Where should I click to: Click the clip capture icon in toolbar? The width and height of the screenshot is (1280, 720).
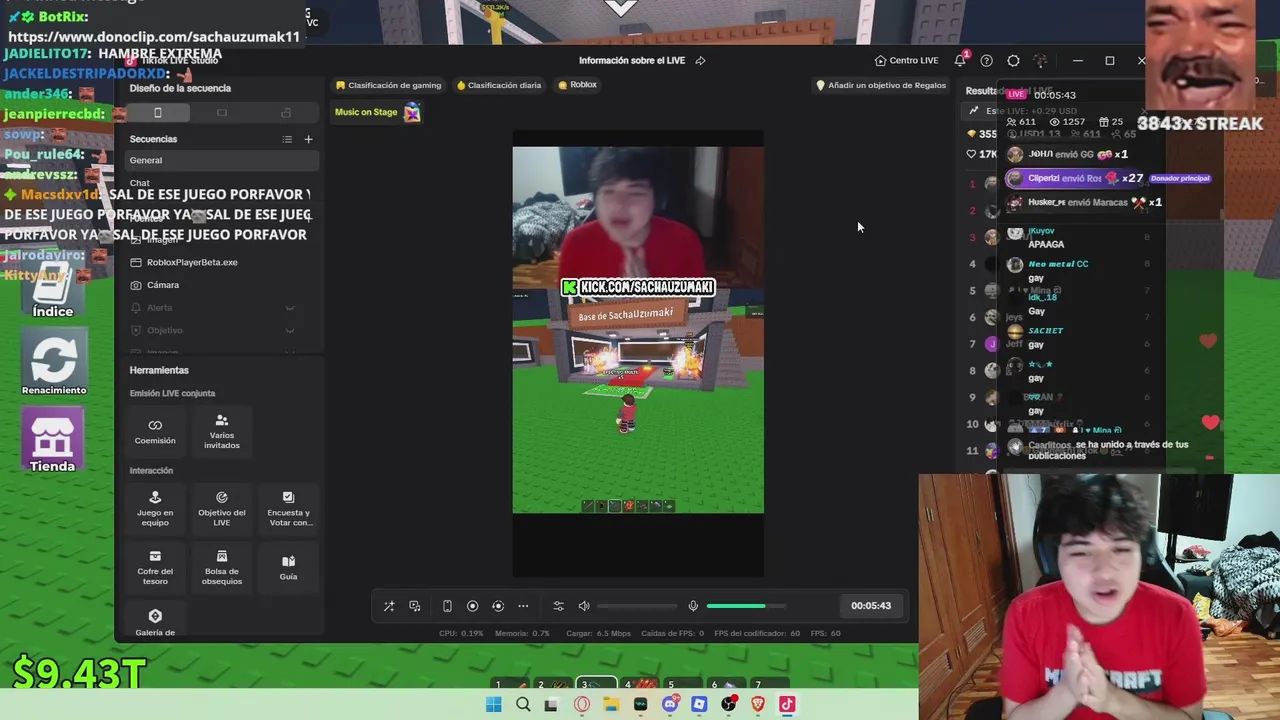(498, 606)
